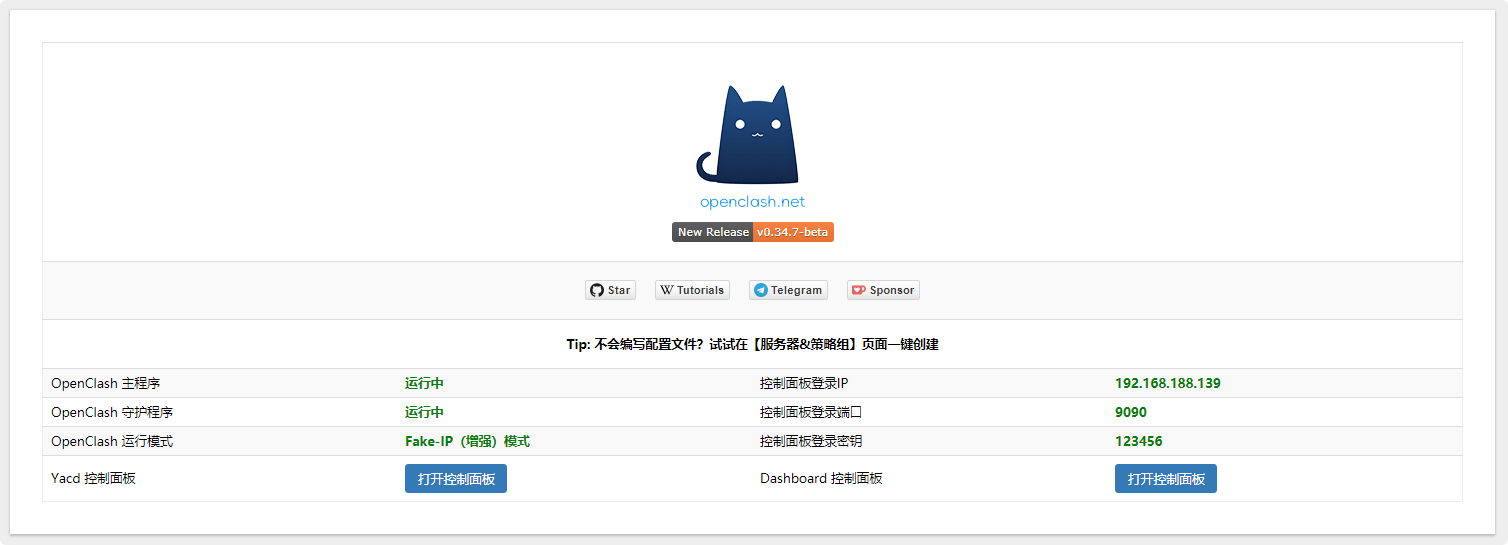Click the New Release v0.34.7-beta badge
The height and width of the screenshot is (545, 1508).
coord(753,232)
